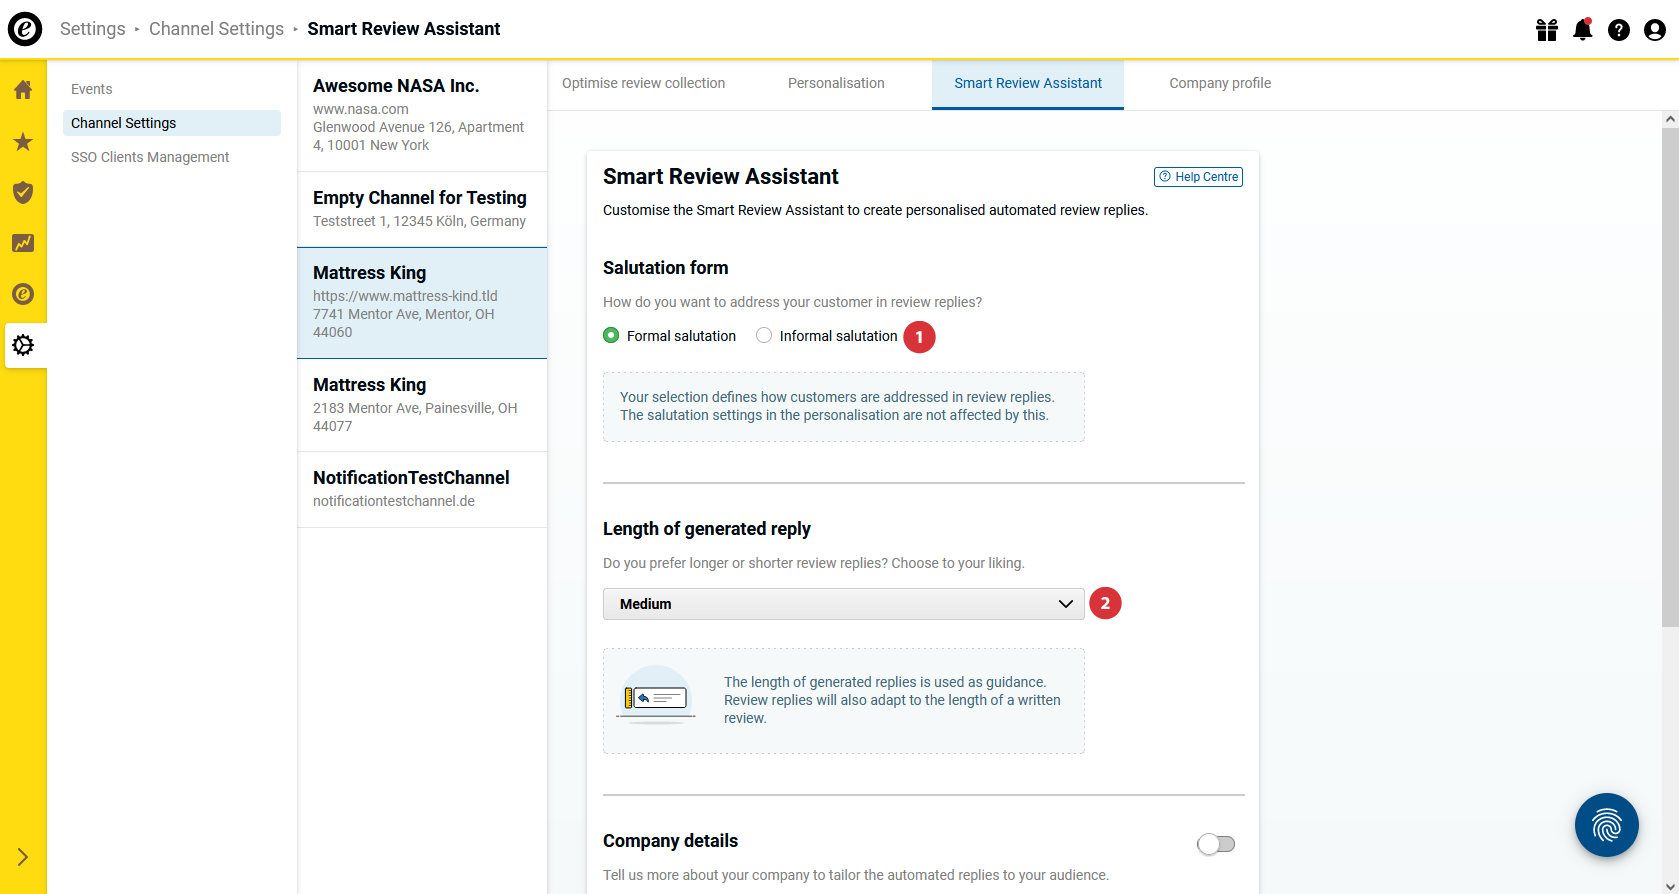Click the Length of generated reply heading
The height and width of the screenshot is (894, 1679).
(x=707, y=529)
